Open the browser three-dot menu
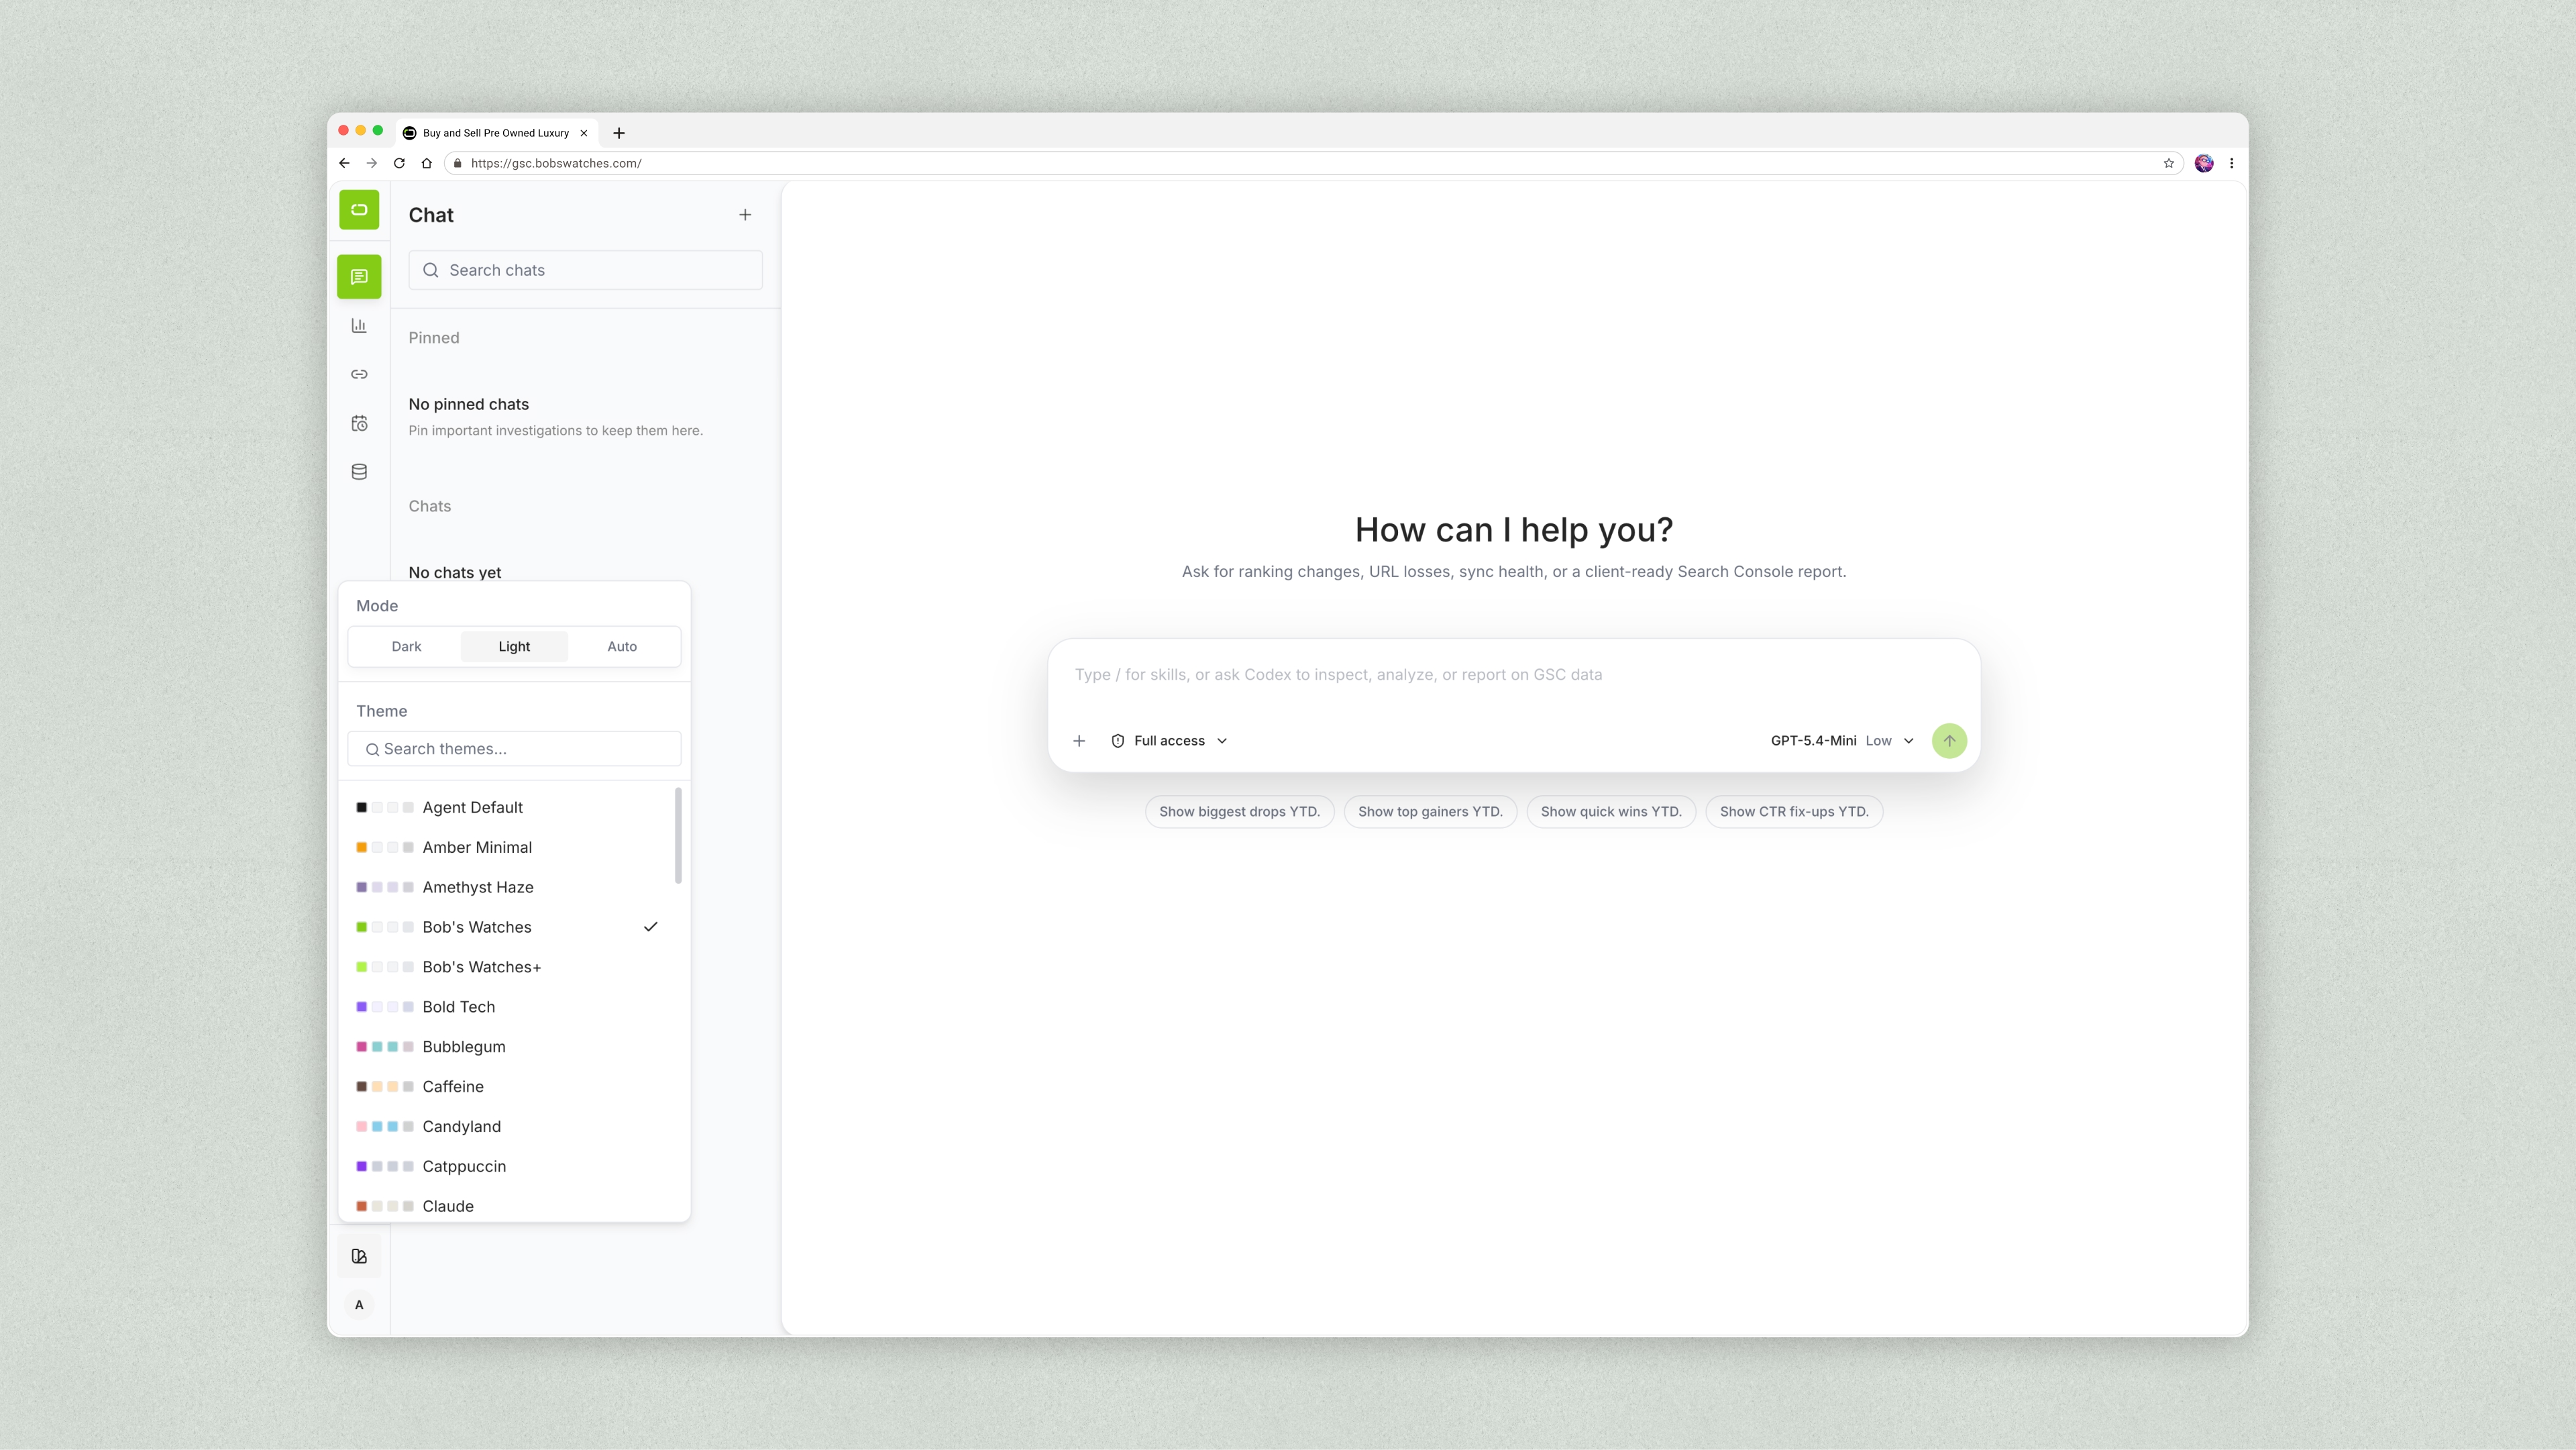 2231,163
